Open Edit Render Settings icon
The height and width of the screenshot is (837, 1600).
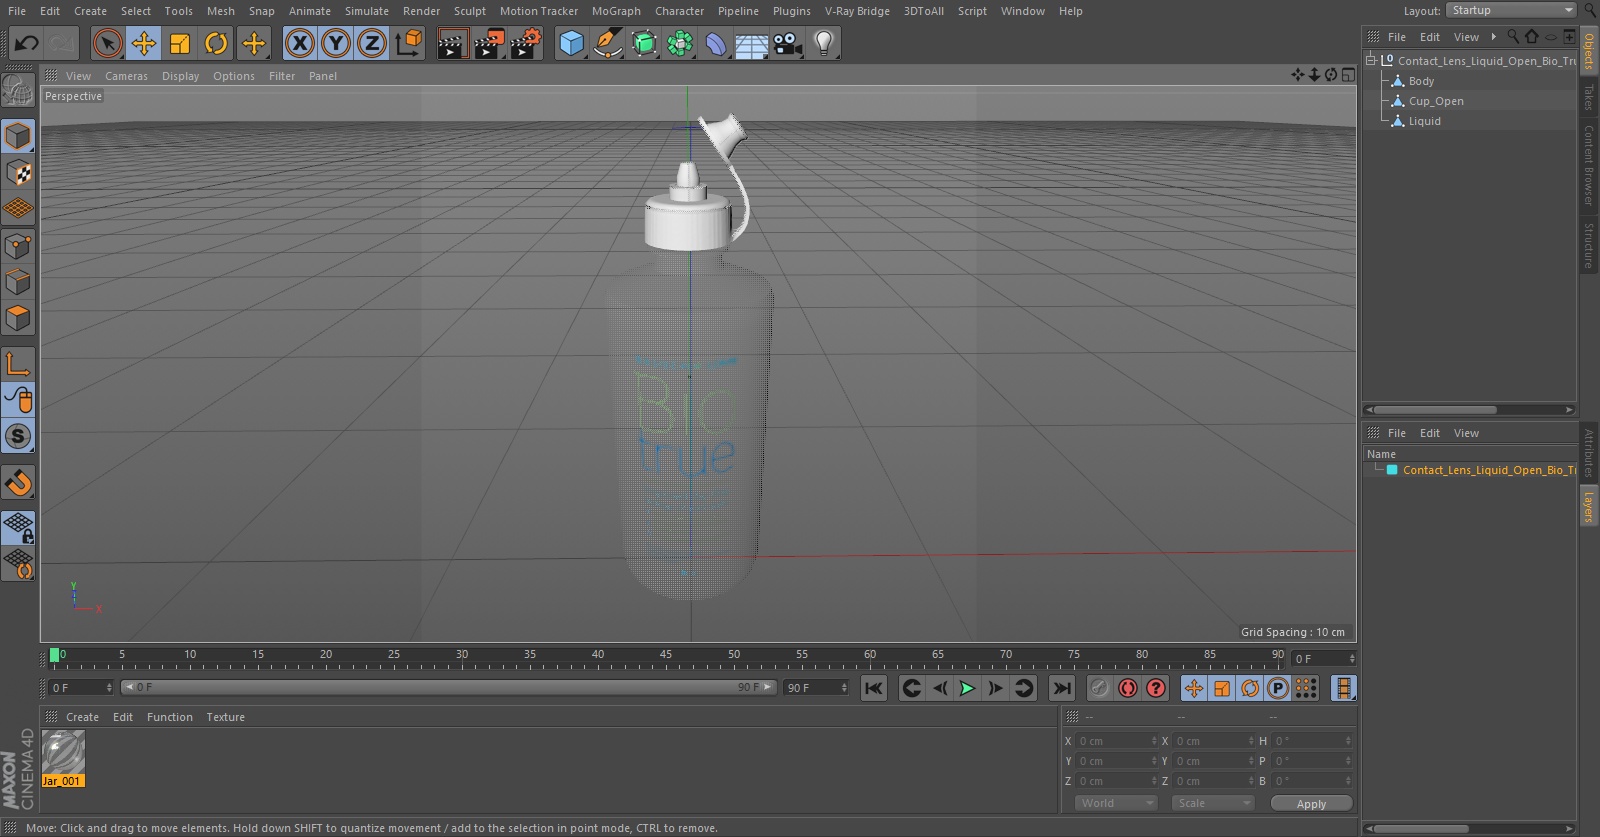[526, 43]
